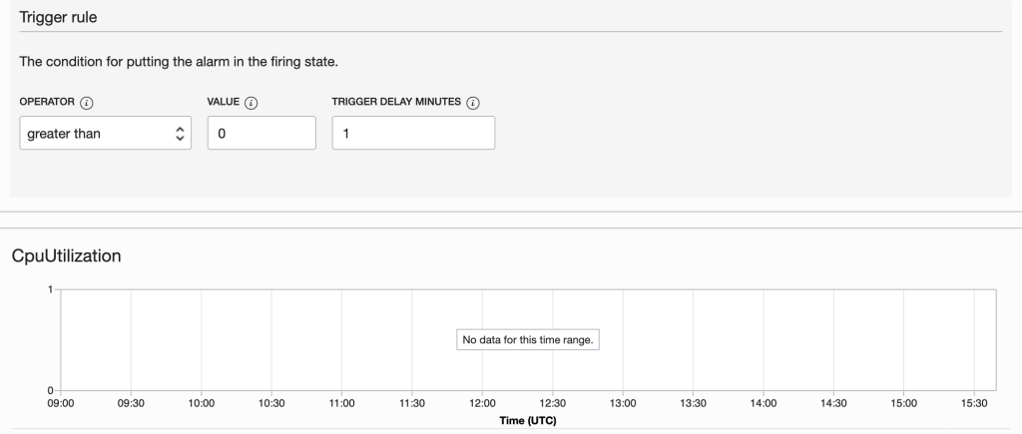The image size is (1022, 434).
Task: Open the TRIGGER DELAY MINUTES info tooltip icon
Action: point(473,102)
